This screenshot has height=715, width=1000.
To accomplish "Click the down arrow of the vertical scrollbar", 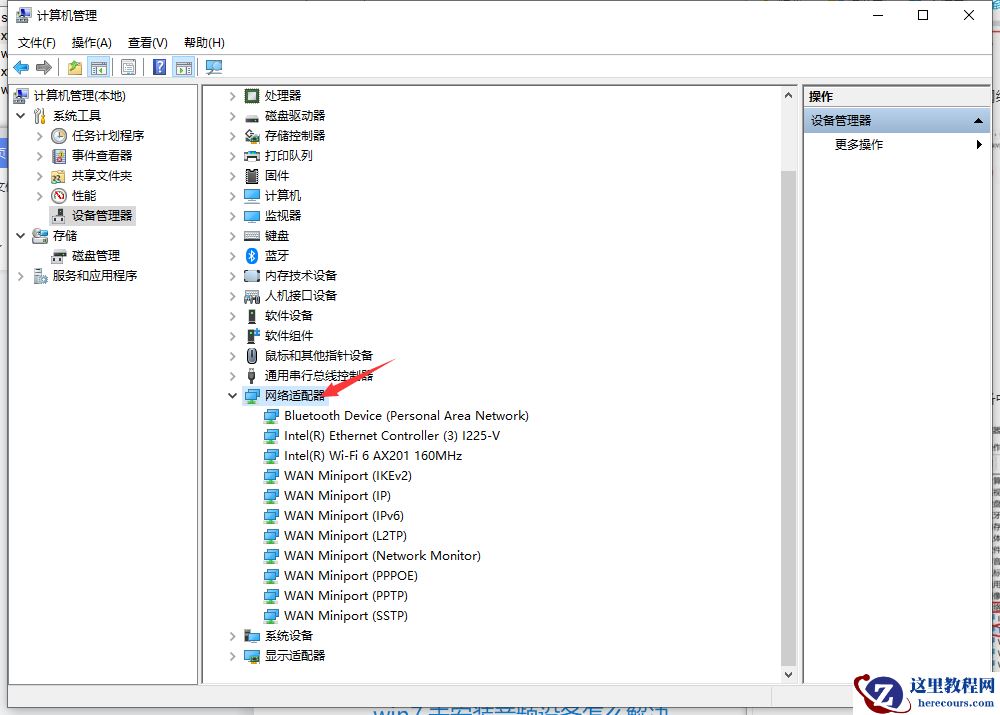I will tap(789, 673).
